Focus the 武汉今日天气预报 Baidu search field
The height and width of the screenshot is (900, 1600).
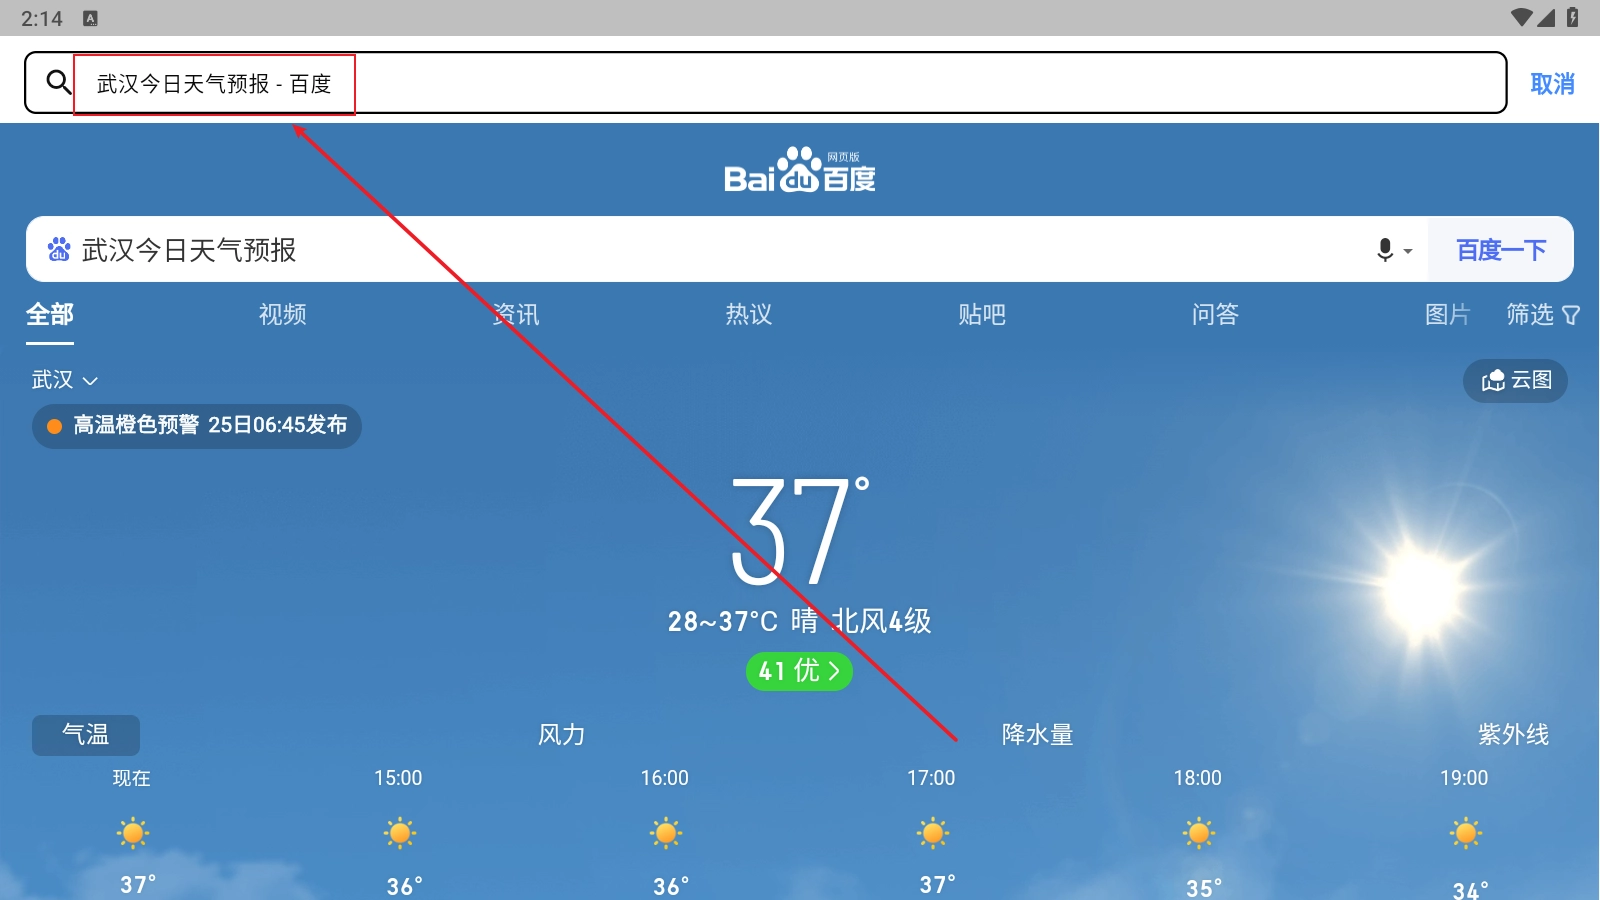700,250
